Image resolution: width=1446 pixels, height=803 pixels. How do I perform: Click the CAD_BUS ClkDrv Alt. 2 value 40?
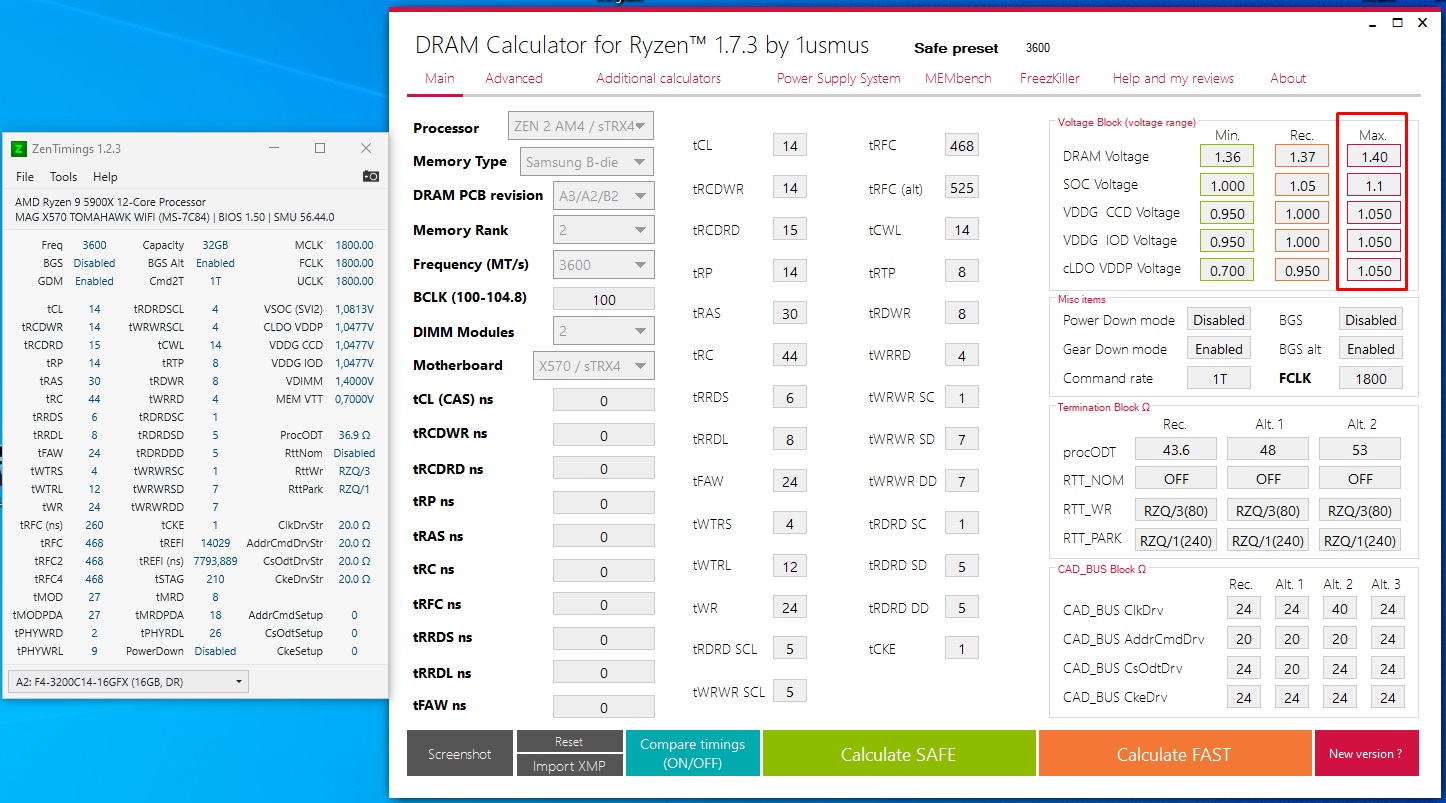click(x=1340, y=609)
